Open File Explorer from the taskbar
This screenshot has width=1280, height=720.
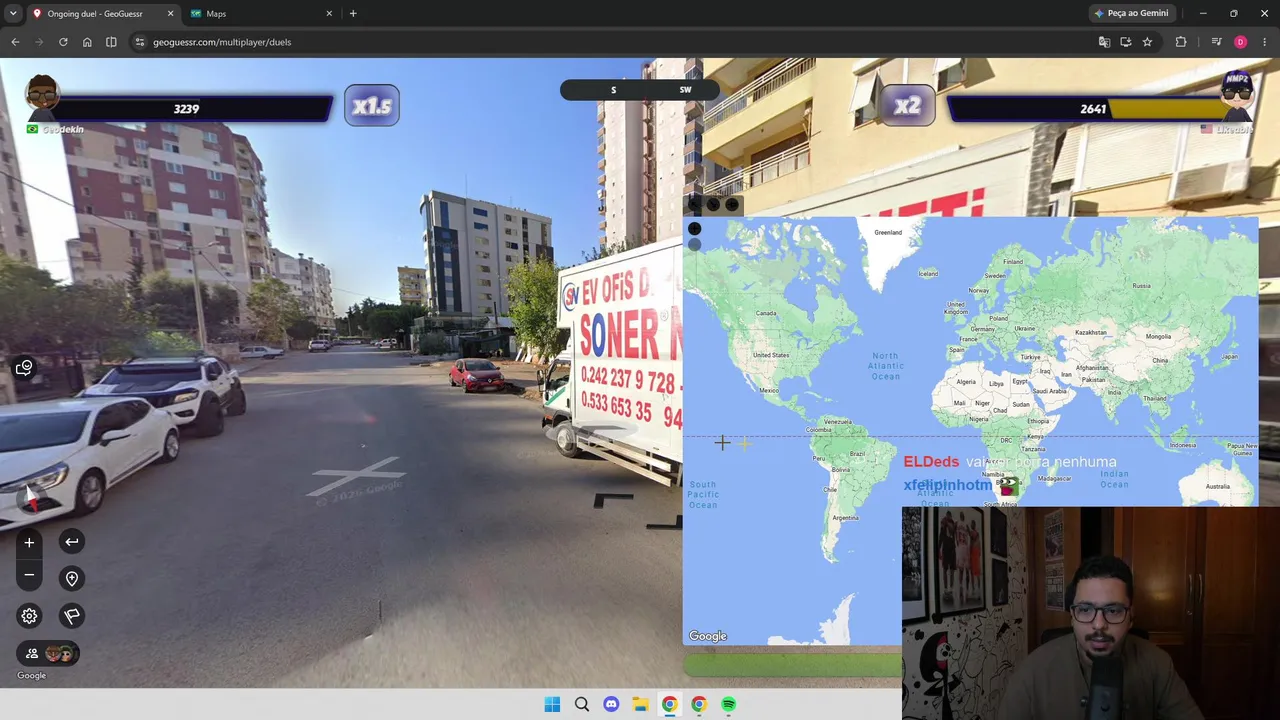[640, 704]
